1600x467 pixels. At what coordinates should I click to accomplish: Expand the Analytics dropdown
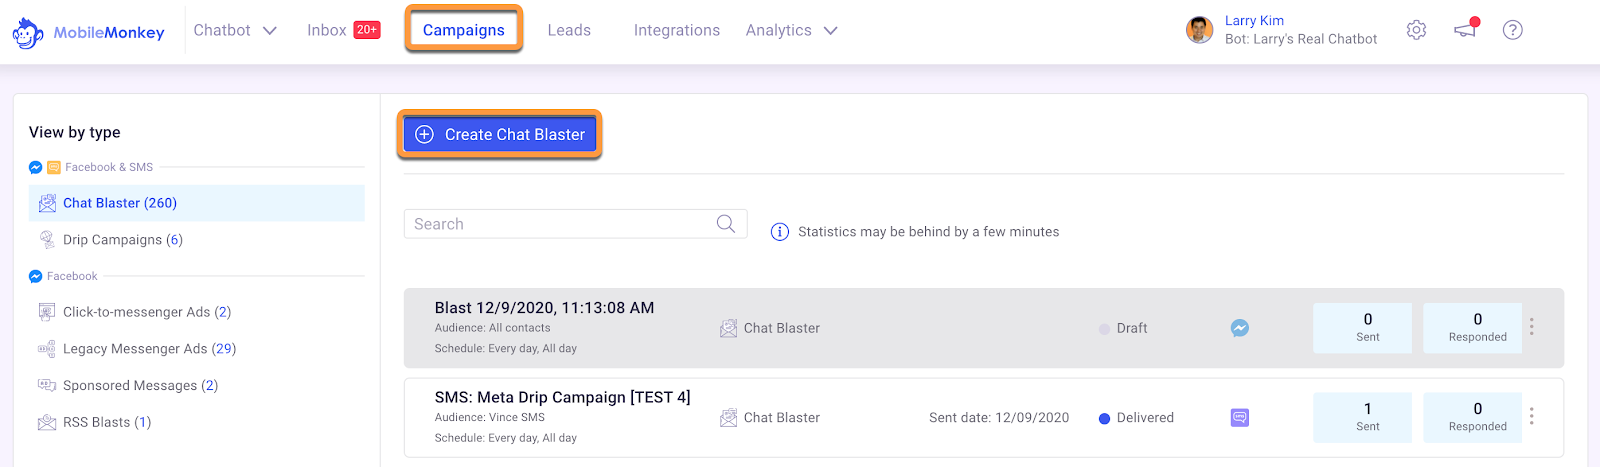pos(791,30)
